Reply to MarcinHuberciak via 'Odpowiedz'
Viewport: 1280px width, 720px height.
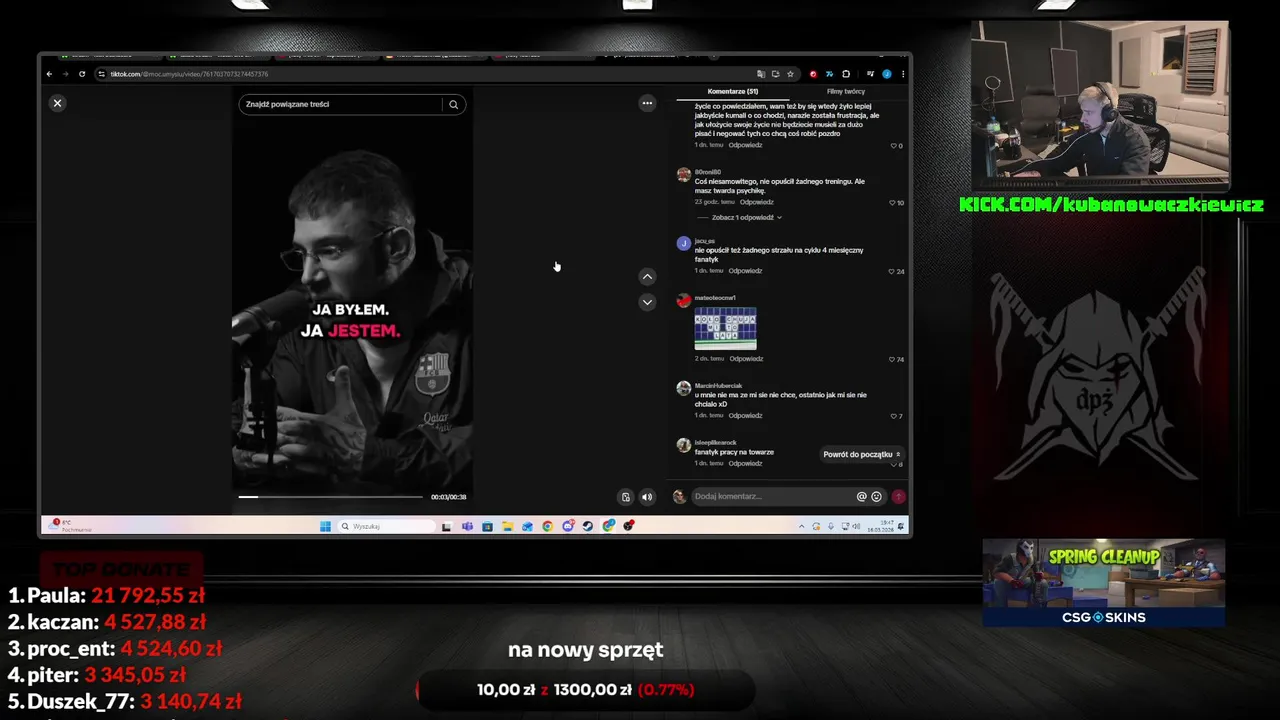[745, 415]
